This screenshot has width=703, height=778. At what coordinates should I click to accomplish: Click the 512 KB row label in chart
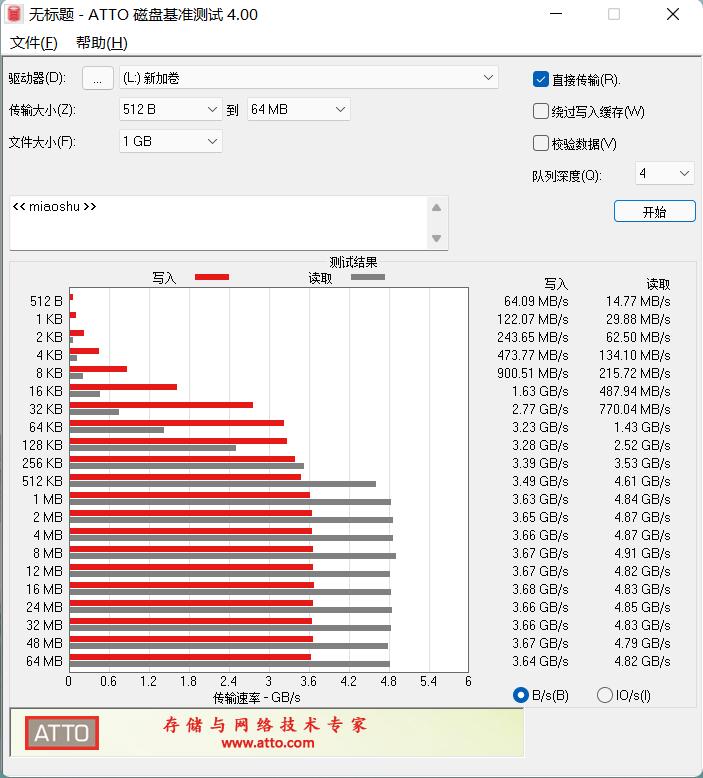pos(42,481)
